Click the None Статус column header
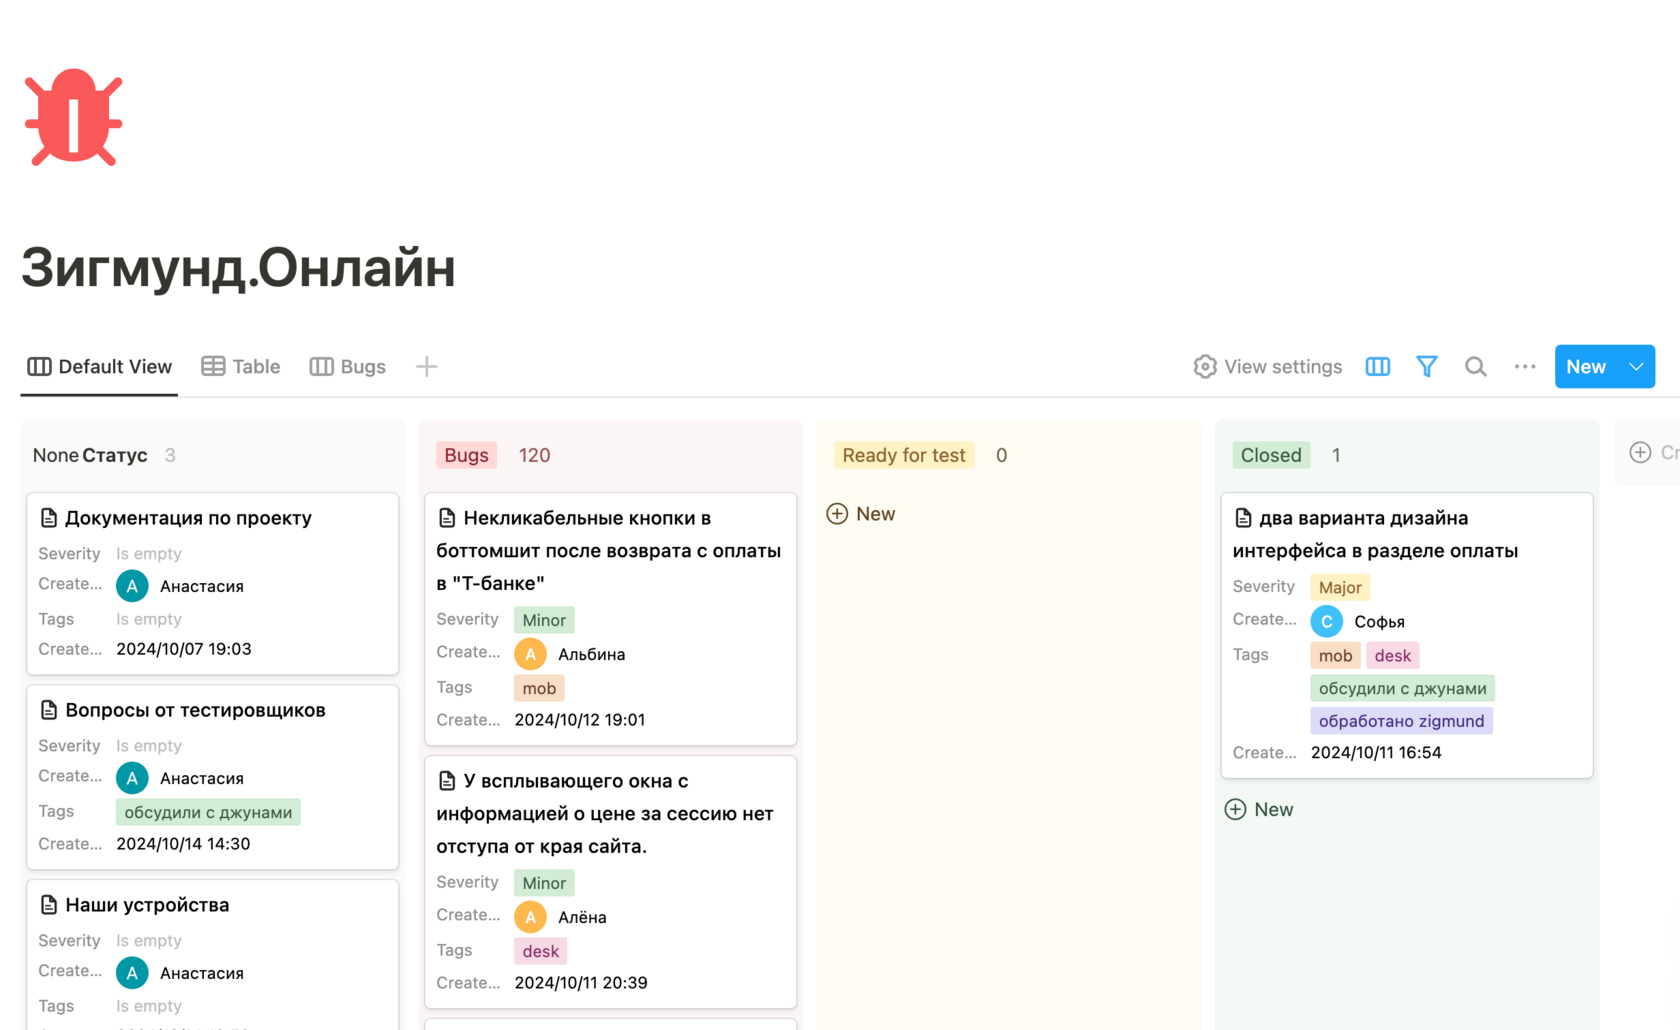1680x1030 pixels. (90, 455)
